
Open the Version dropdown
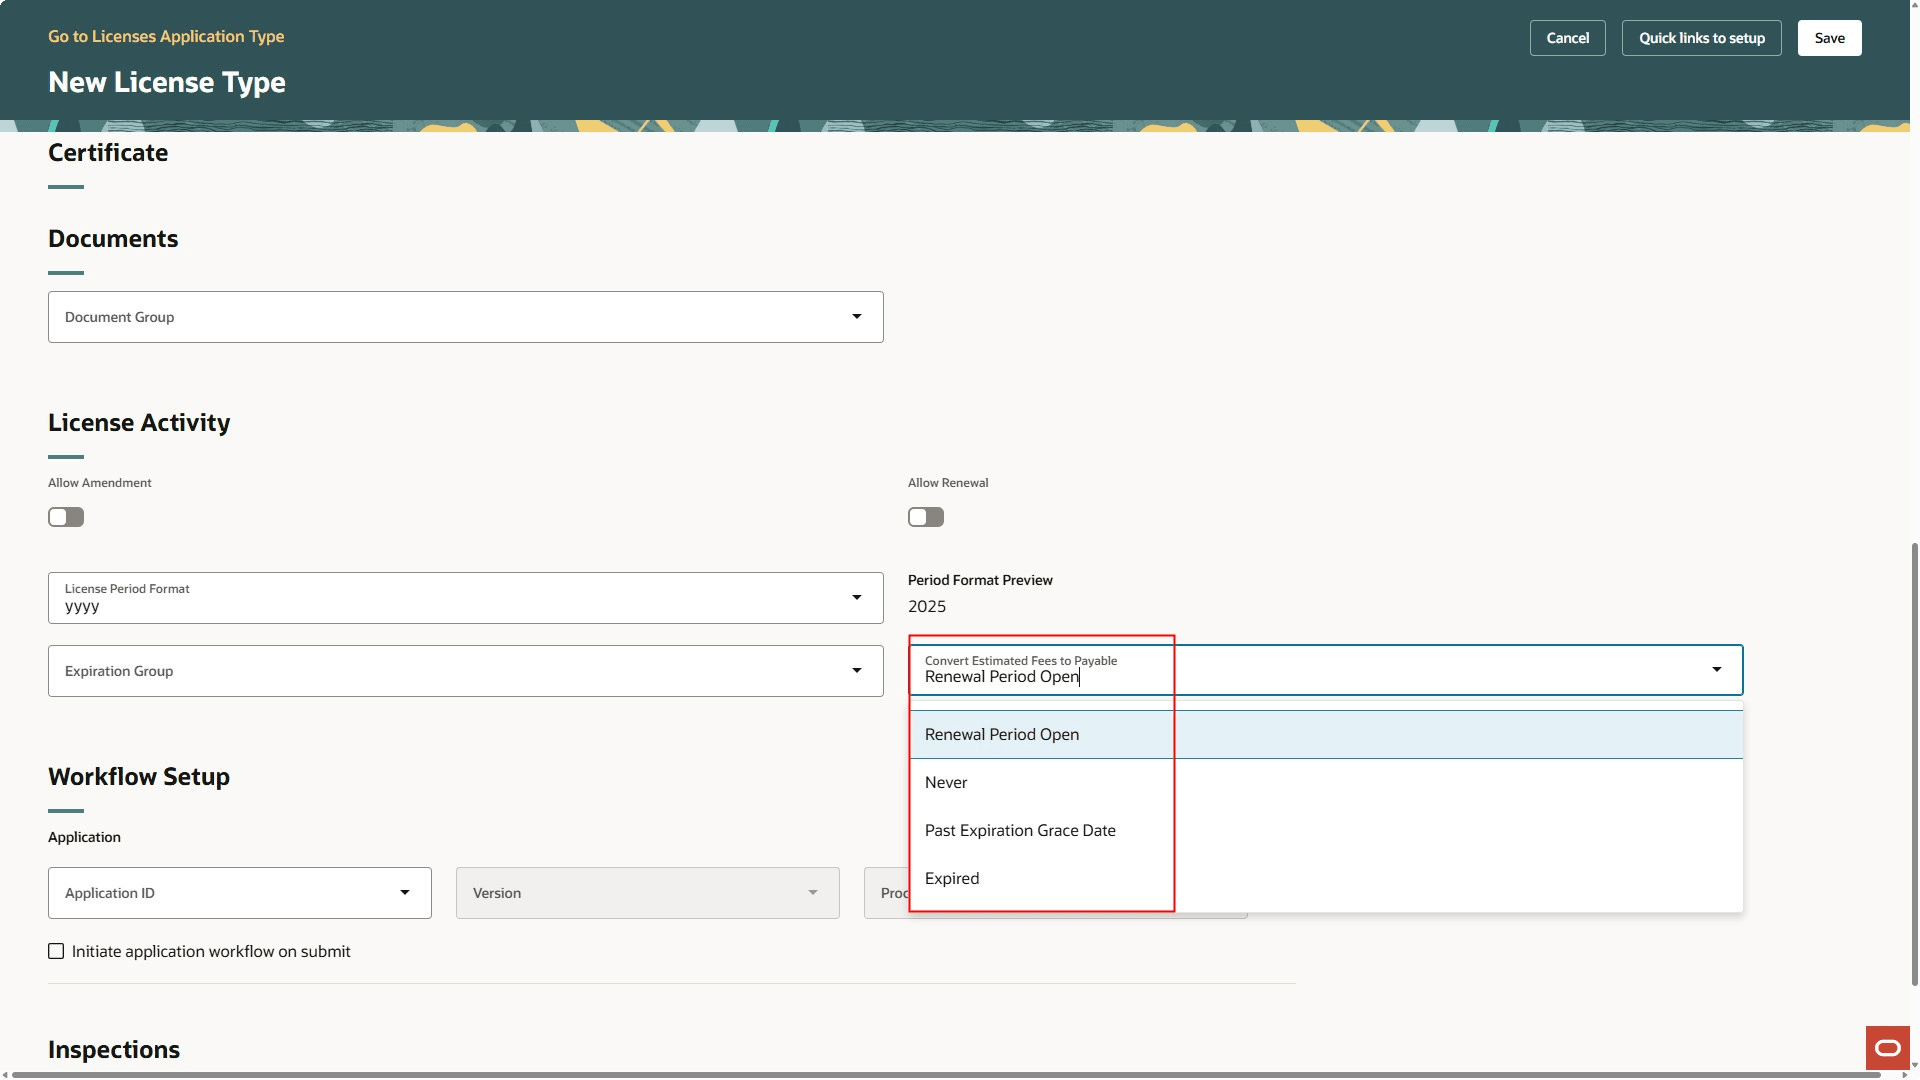tap(812, 892)
